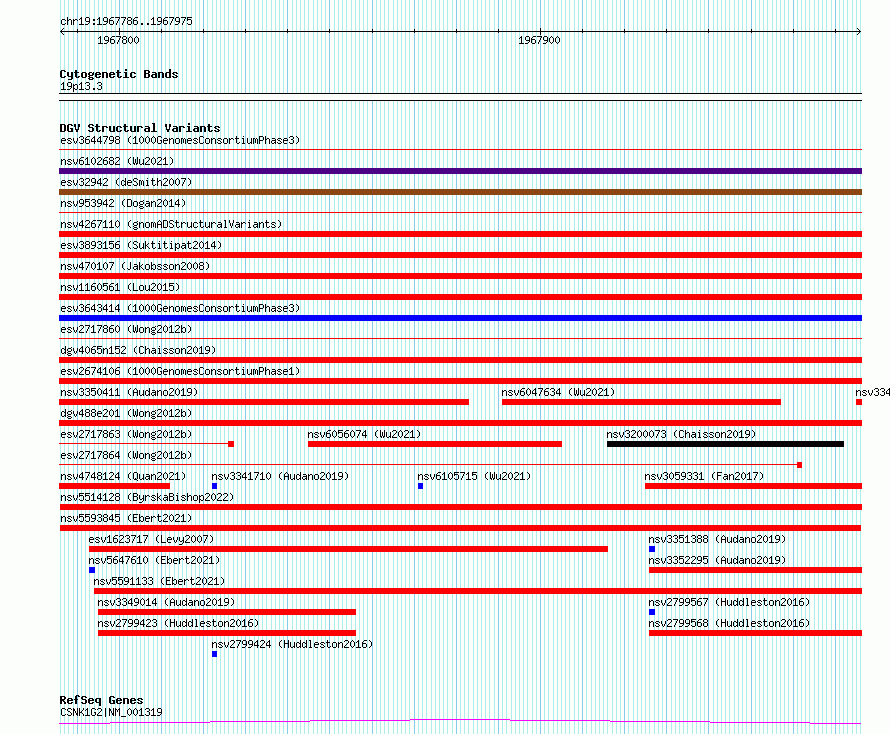The width and height of the screenshot is (890, 734).
Task: Click the red esv1623717 (Levy2007) bar
Action: 349,549
